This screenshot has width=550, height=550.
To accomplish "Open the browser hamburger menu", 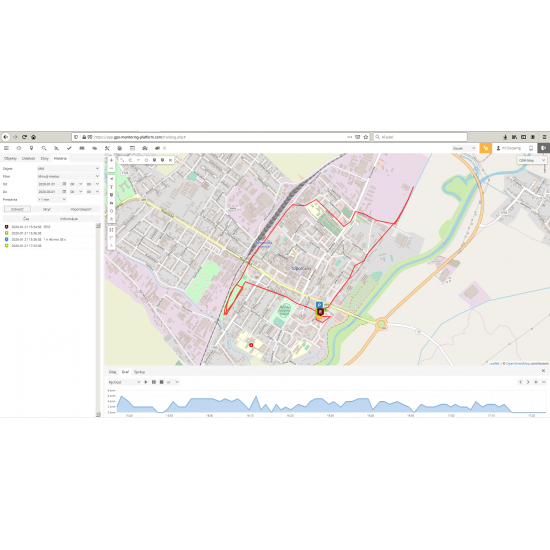I will tap(544, 137).
